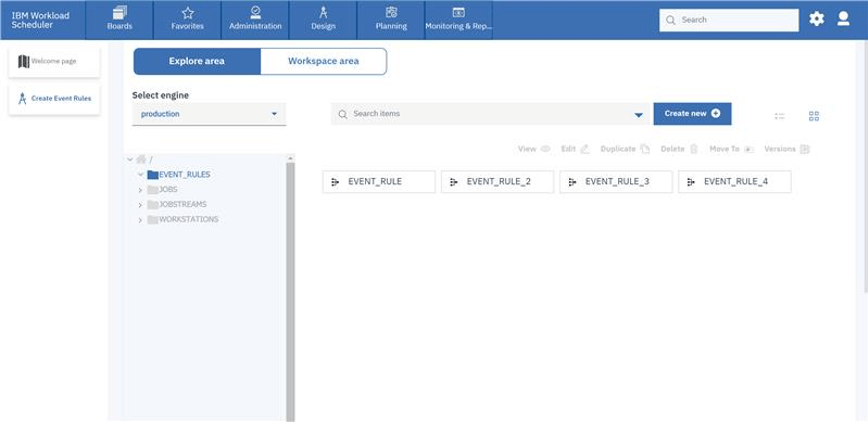Switch to grid view icon
Screen dimensions: 868x422
[814, 115]
